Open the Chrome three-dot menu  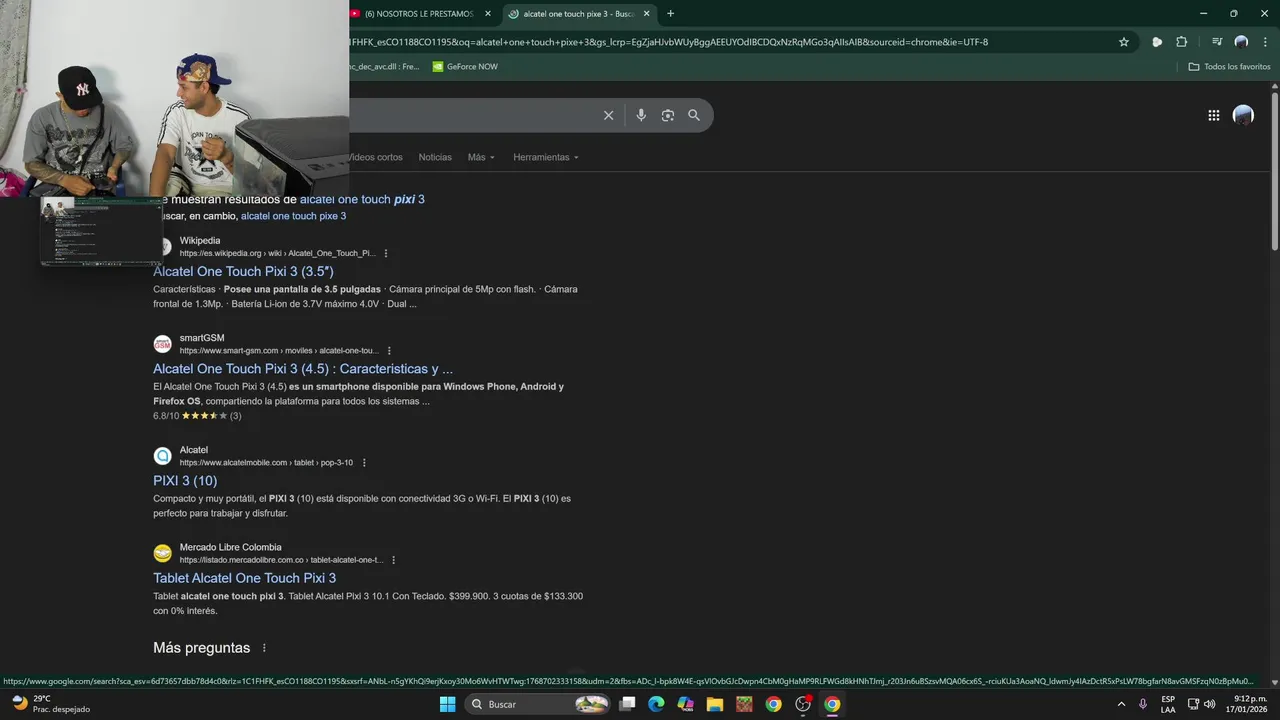(x=1265, y=42)
